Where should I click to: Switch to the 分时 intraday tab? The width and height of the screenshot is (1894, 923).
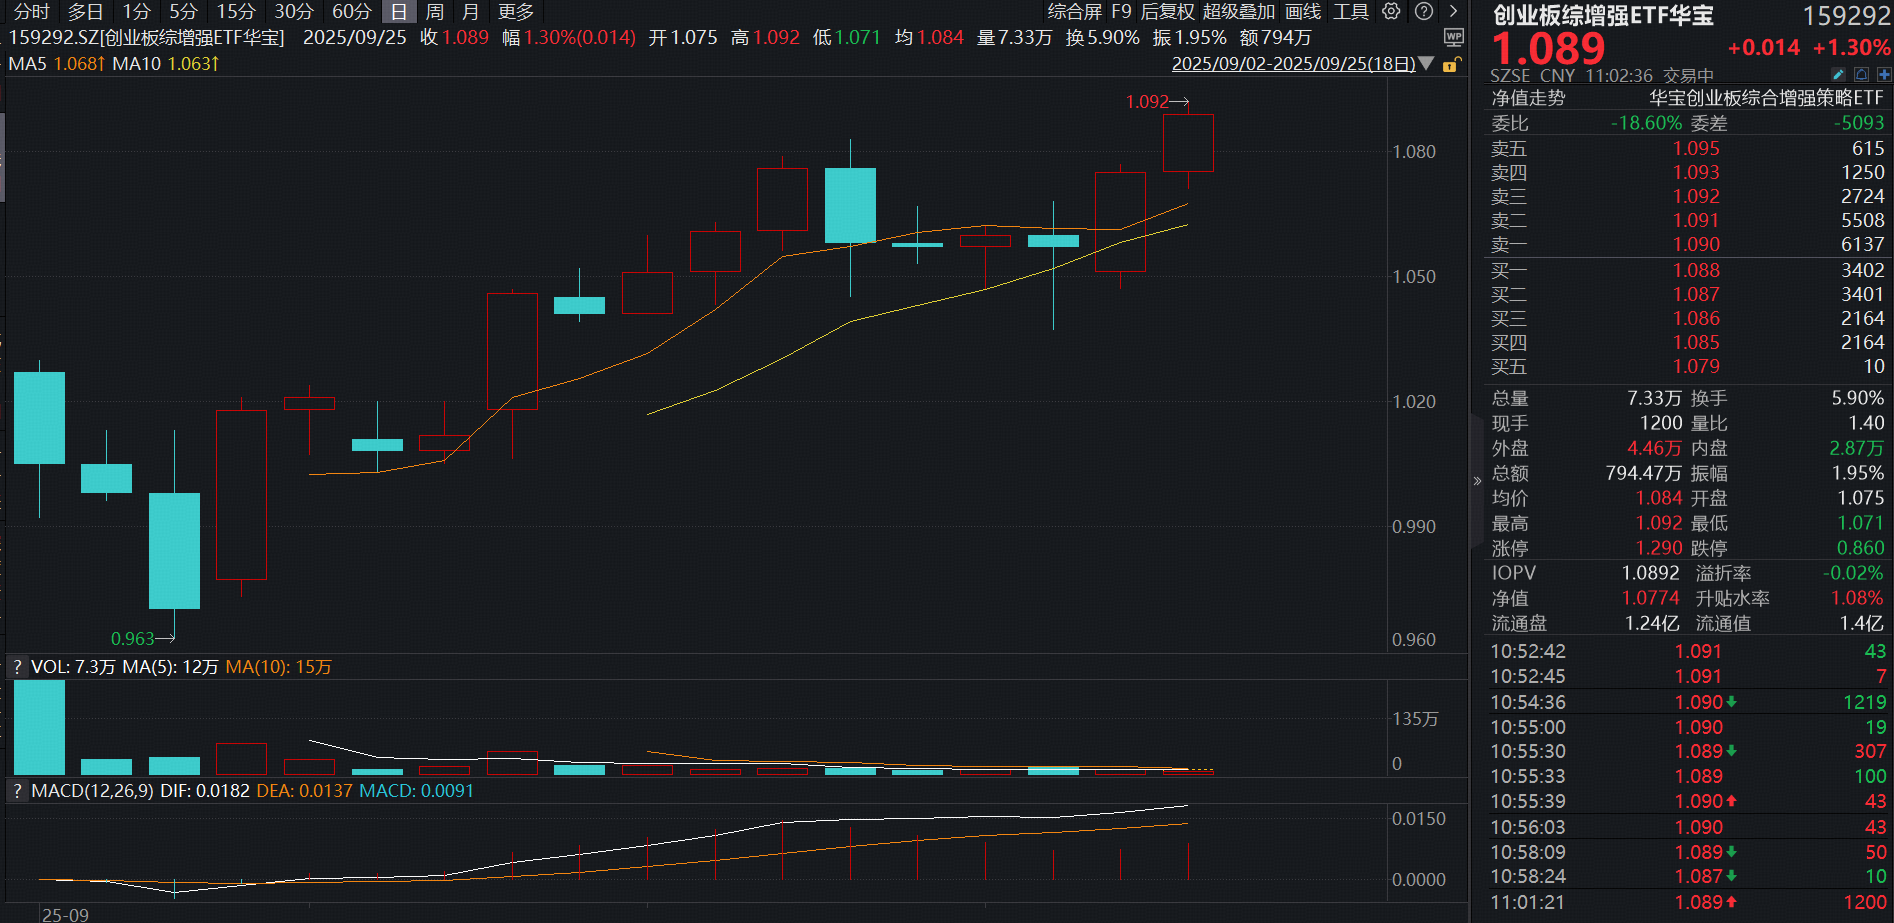[31, 11]
